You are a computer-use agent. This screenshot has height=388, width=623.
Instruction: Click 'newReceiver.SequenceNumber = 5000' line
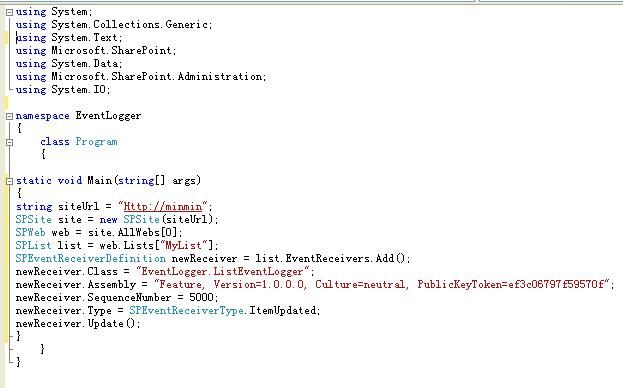coord(117,297)
